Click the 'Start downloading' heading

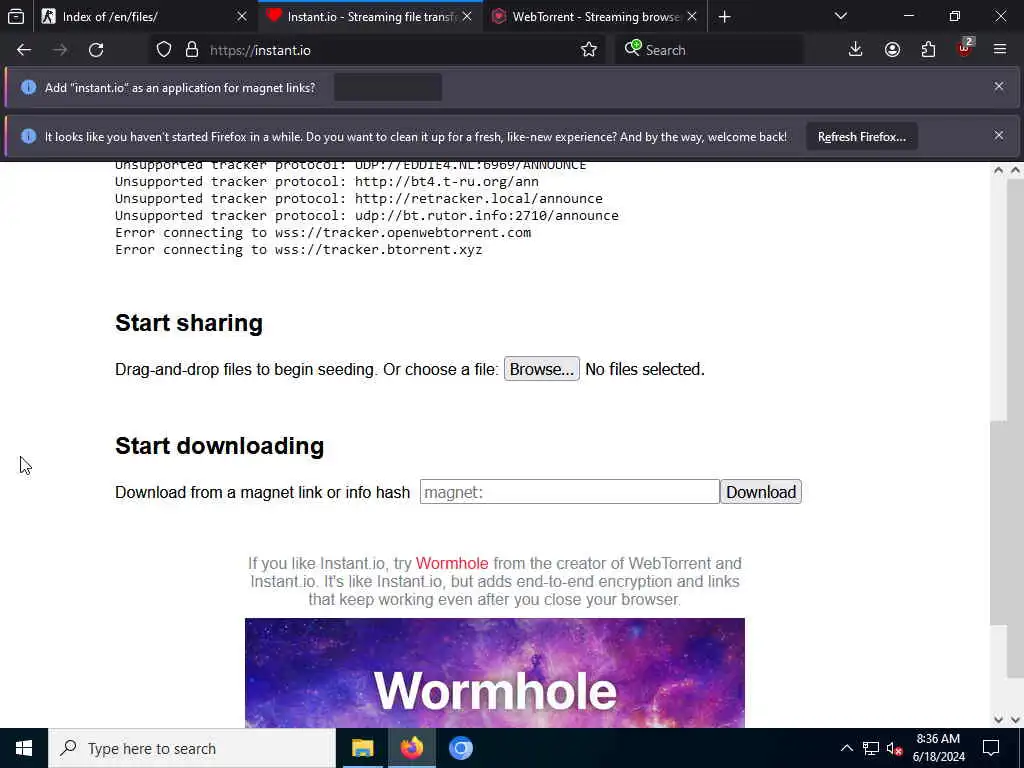click(219, 445)
